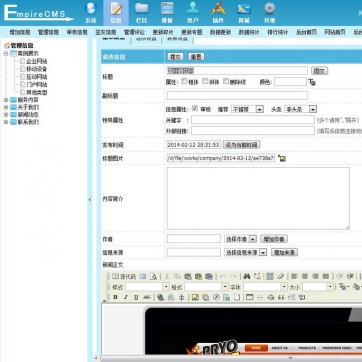This screenshot has width=362, height=362.
Task: Toggle the 粗体 bold title checkbox
Action: tap(184, 81)
